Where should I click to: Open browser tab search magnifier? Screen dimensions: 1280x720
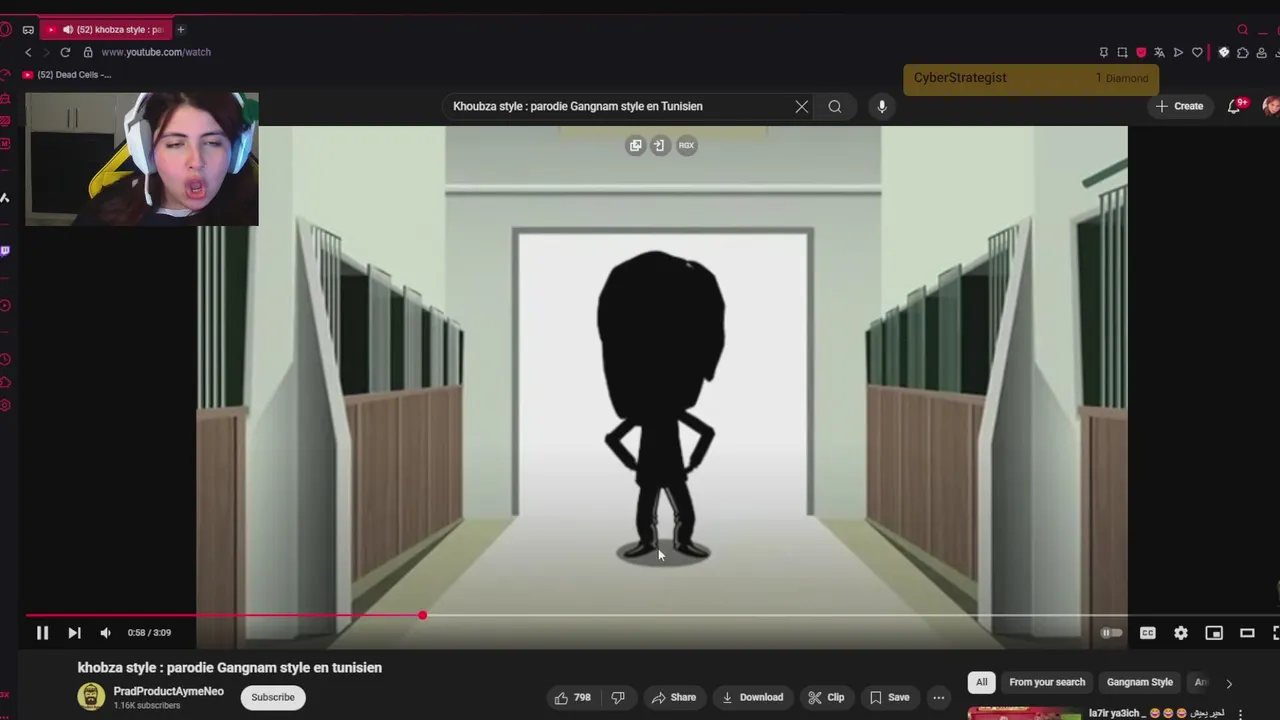(1242, 29)
